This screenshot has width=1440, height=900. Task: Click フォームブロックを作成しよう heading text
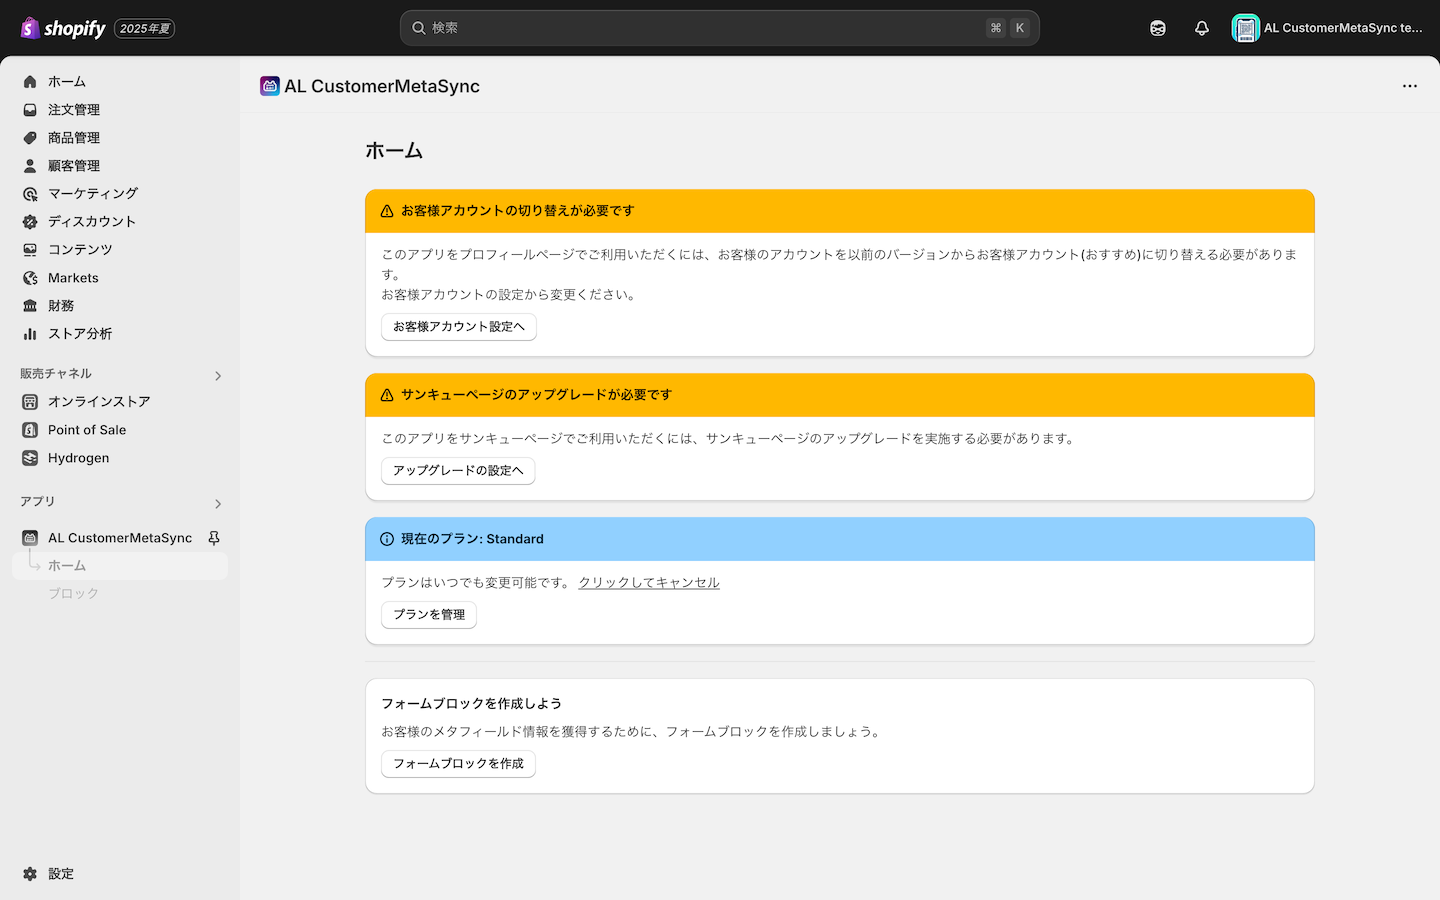pyautogui.click(x=471, y=704)
